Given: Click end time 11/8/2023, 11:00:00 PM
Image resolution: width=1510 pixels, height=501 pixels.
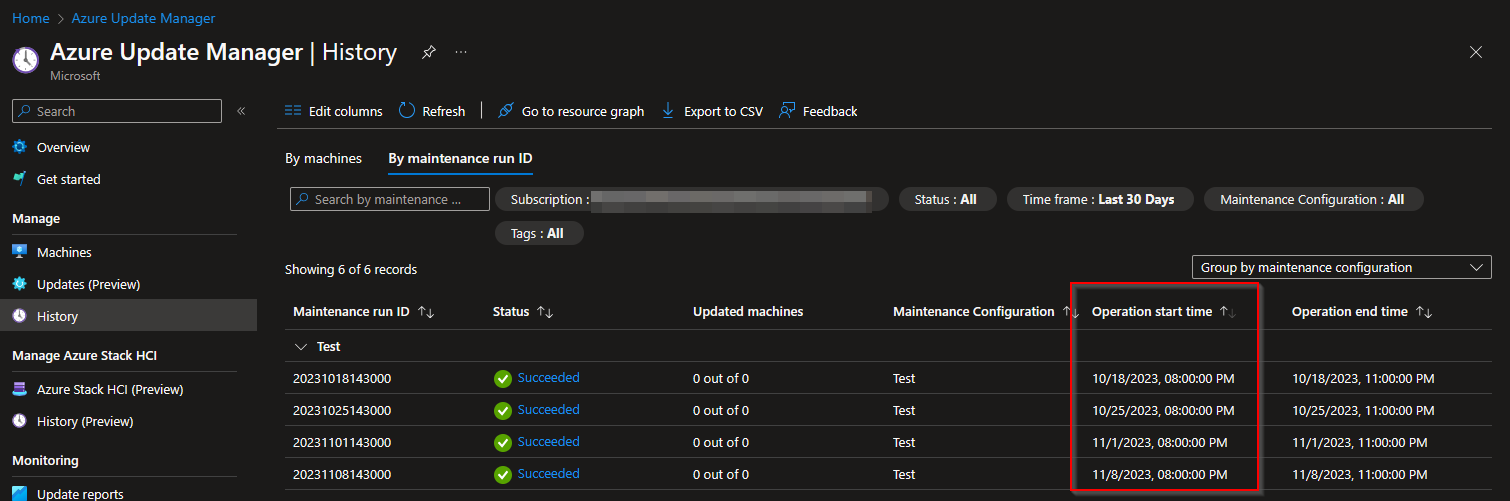Looking at the screenshot, I should [x=1360, y=475].
